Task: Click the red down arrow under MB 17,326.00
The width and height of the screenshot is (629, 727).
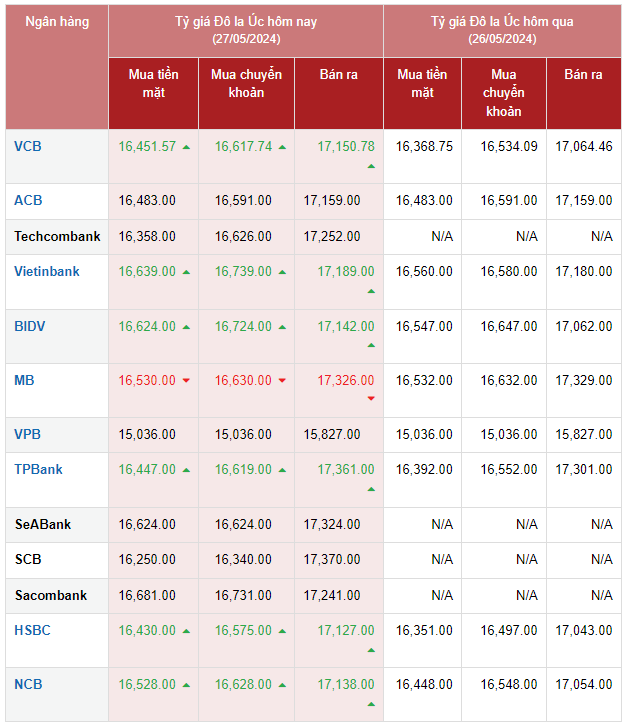Action: tap(371, 399)
